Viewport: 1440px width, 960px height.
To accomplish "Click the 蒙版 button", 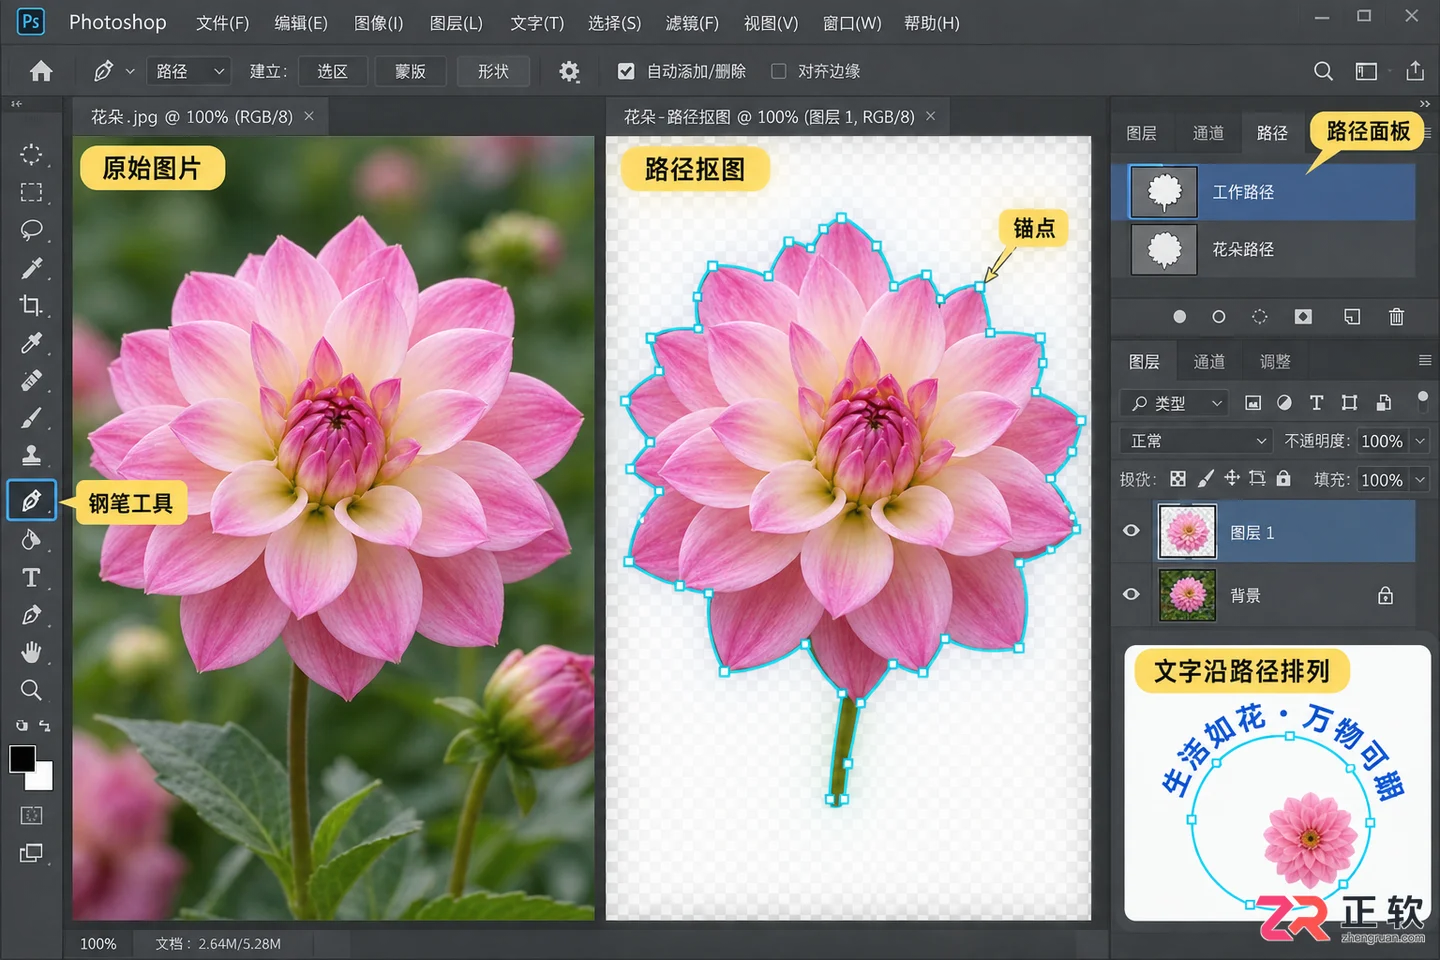I will tap(410, 71).
